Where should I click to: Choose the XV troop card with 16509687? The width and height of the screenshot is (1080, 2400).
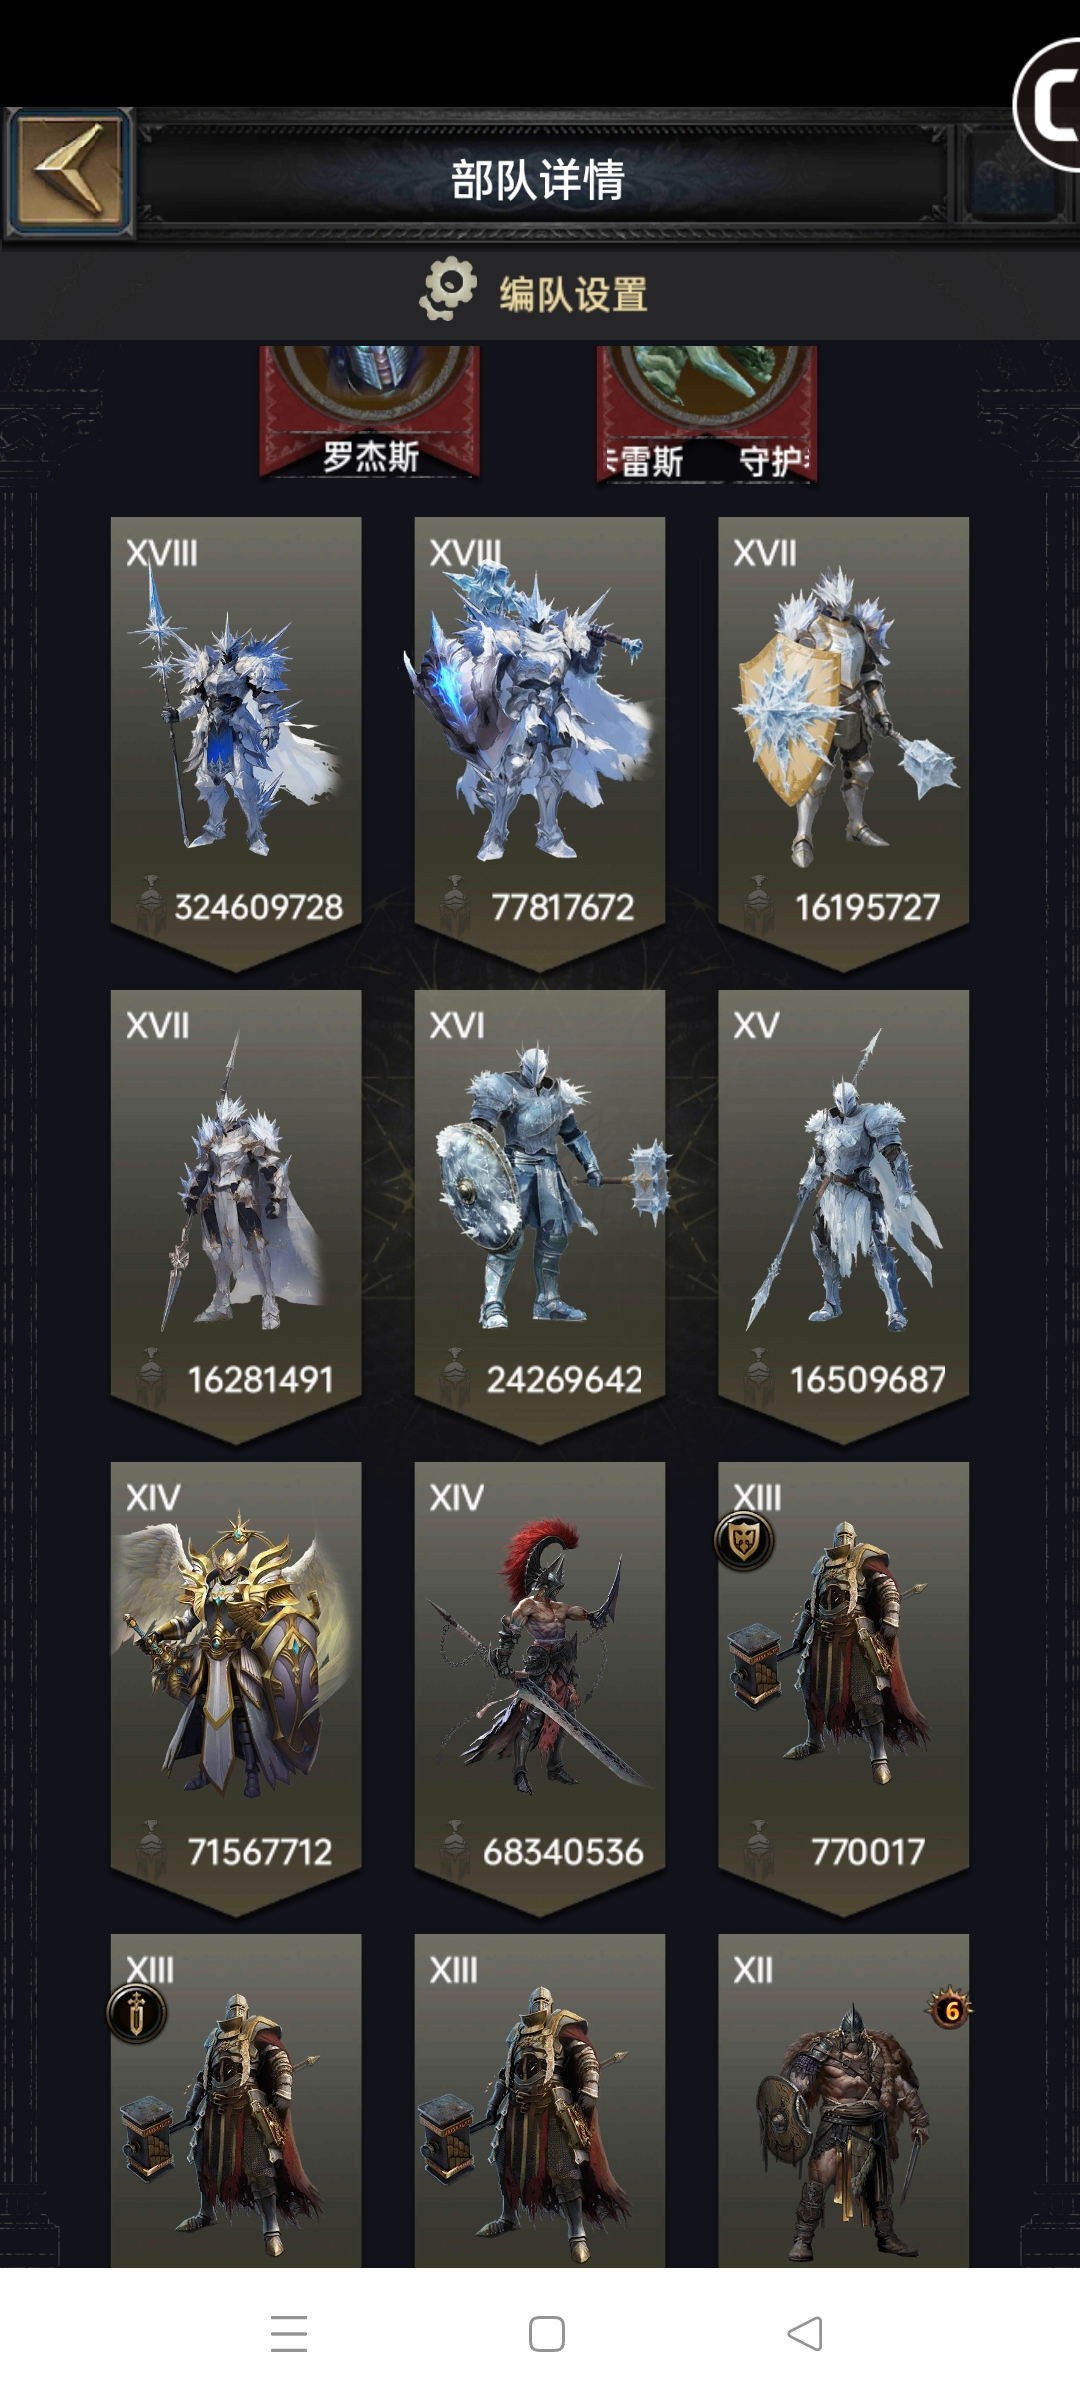[843, 1215]
